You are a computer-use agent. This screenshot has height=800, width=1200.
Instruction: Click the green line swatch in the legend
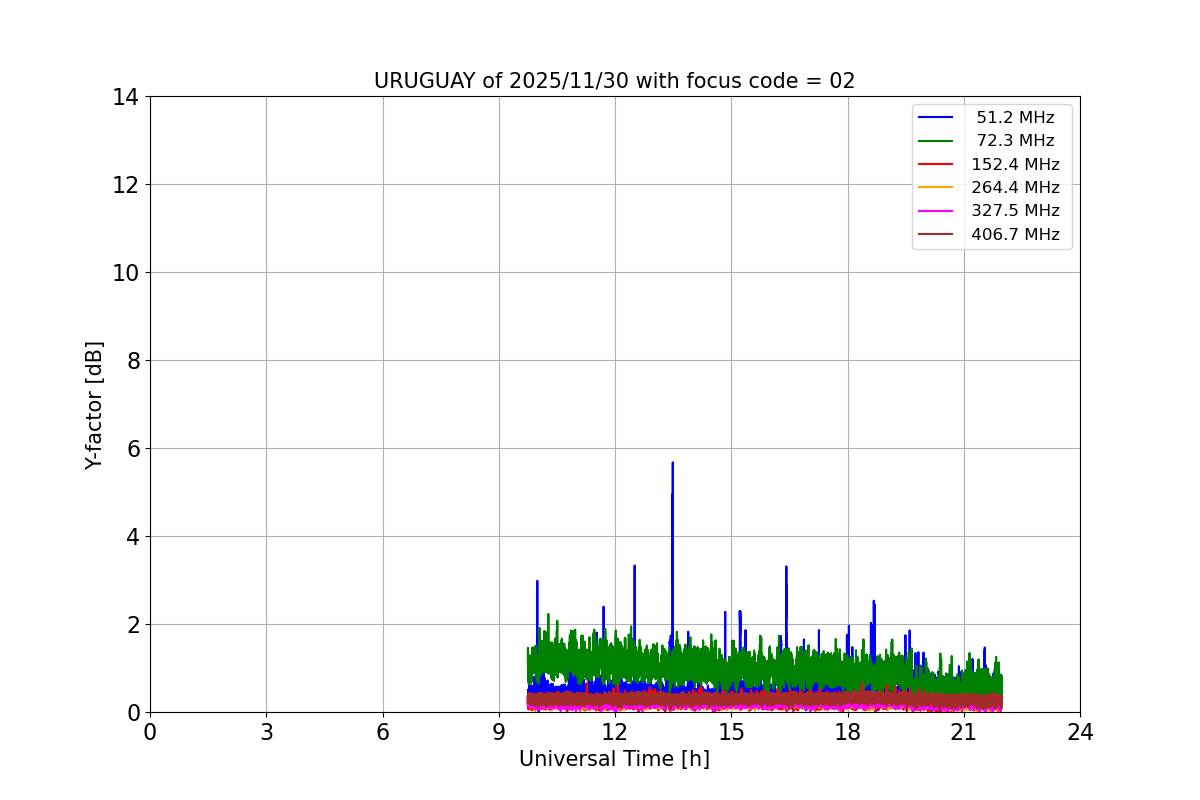coord(936,141)
